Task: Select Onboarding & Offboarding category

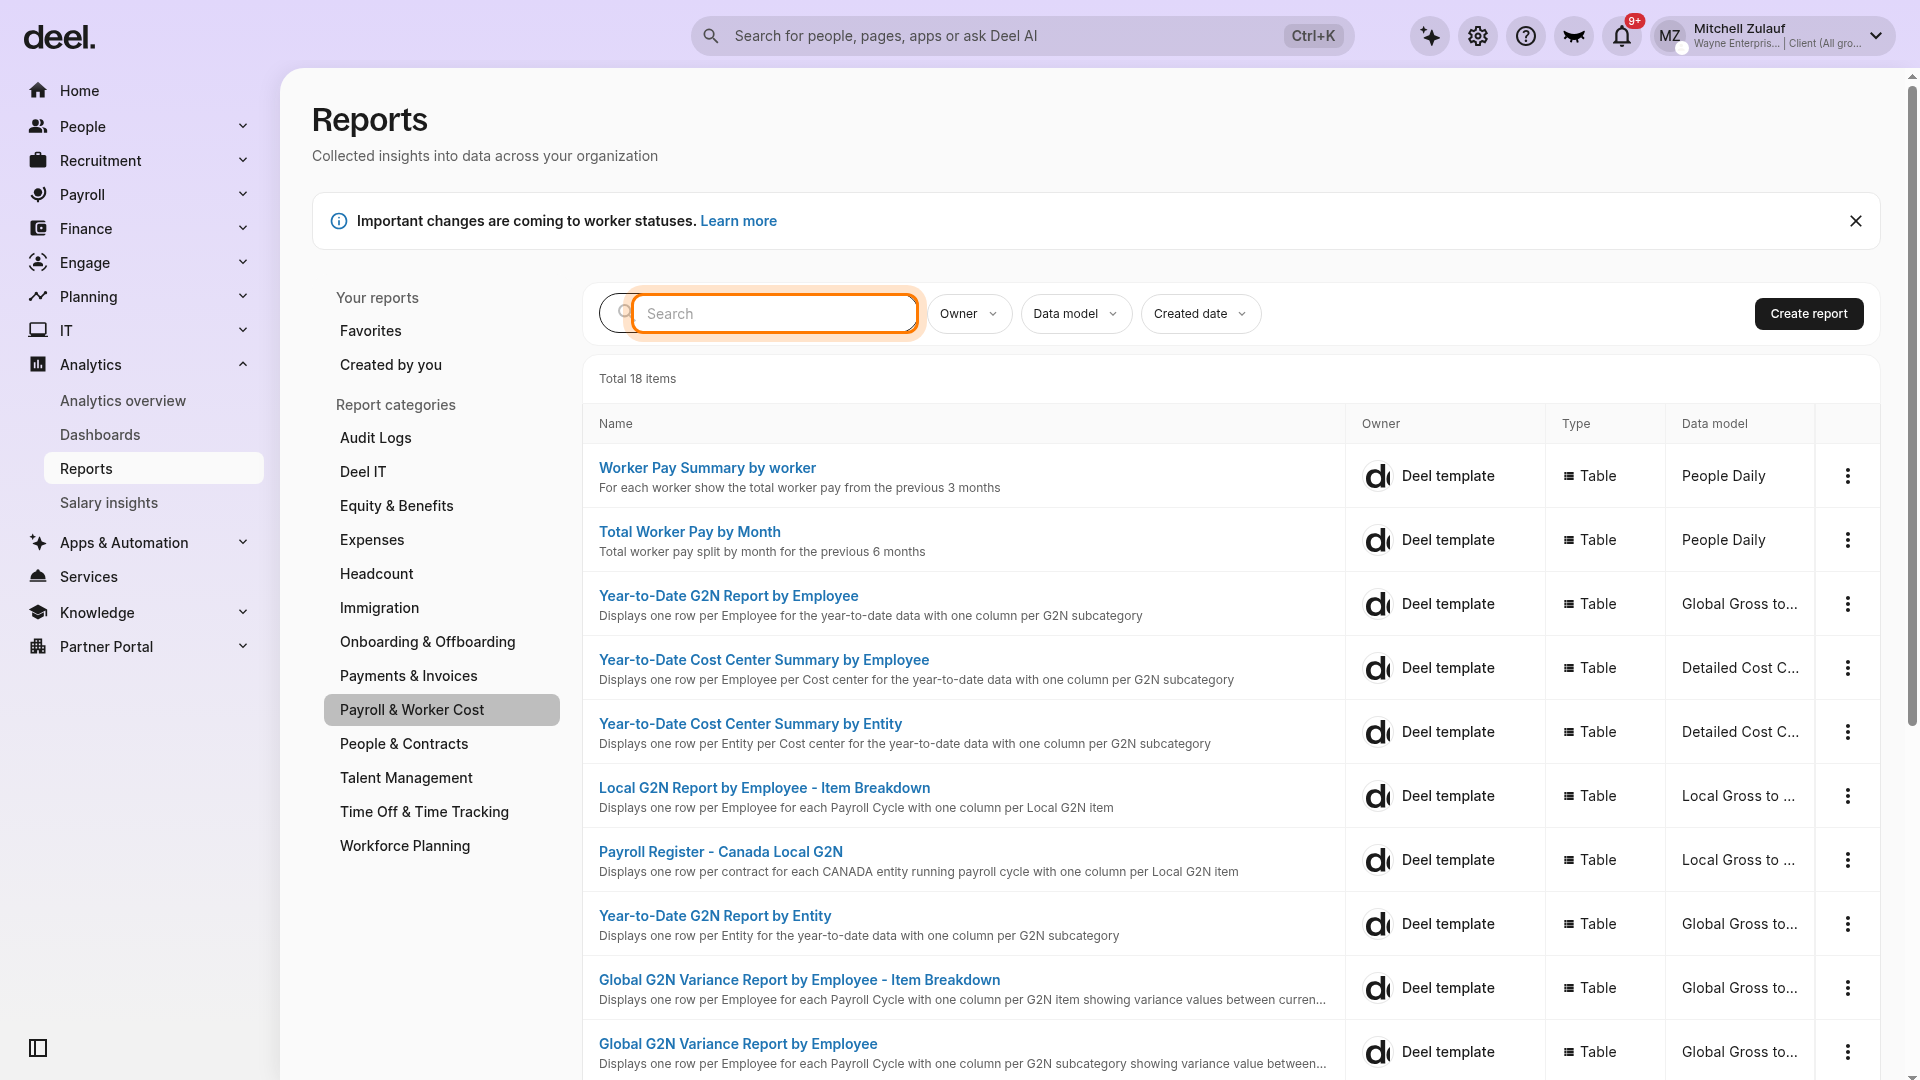Action: pyautogui.click(x=442, y=642)
